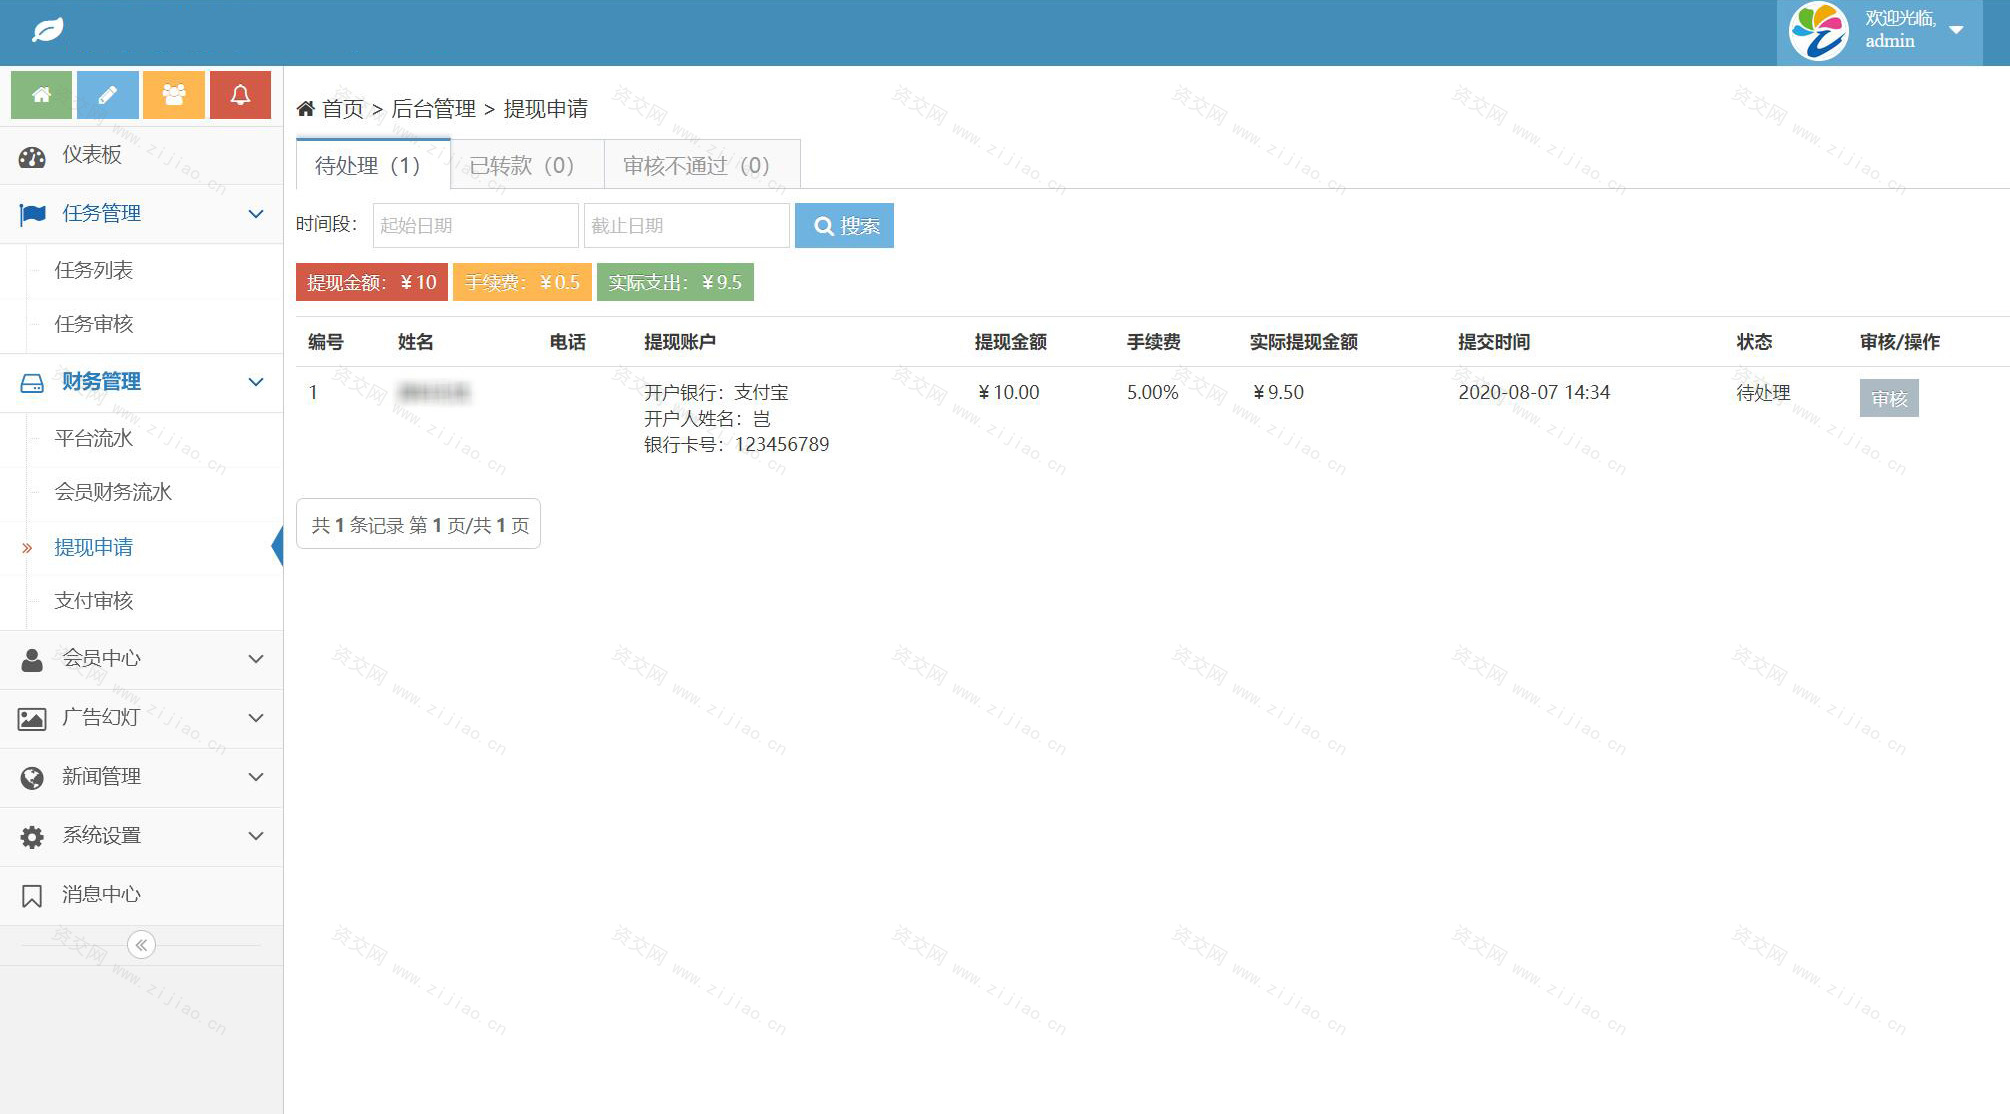The height and width of the screenshot is (1114, 2010).
Task: Click the green home shortcut button
Action: pyautogui.click(x=41, y=95)
